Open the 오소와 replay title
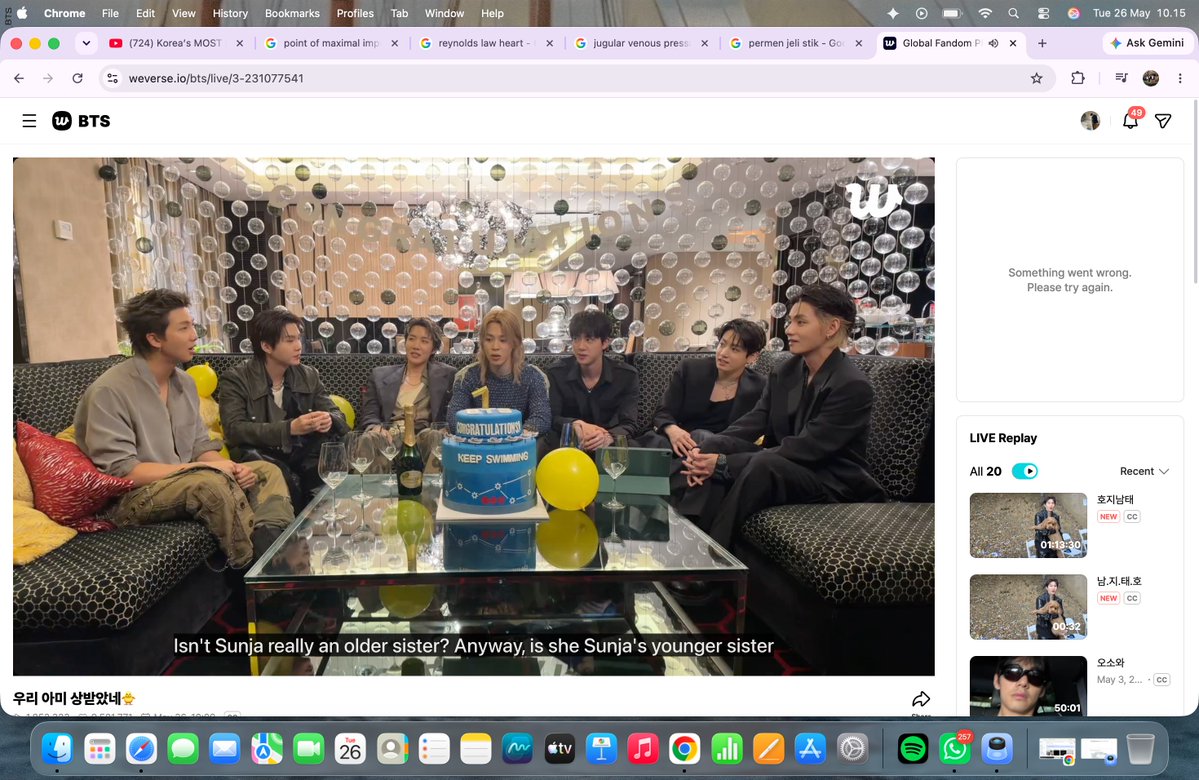This screenshot has height=780, width=1199. (1110, 662)
